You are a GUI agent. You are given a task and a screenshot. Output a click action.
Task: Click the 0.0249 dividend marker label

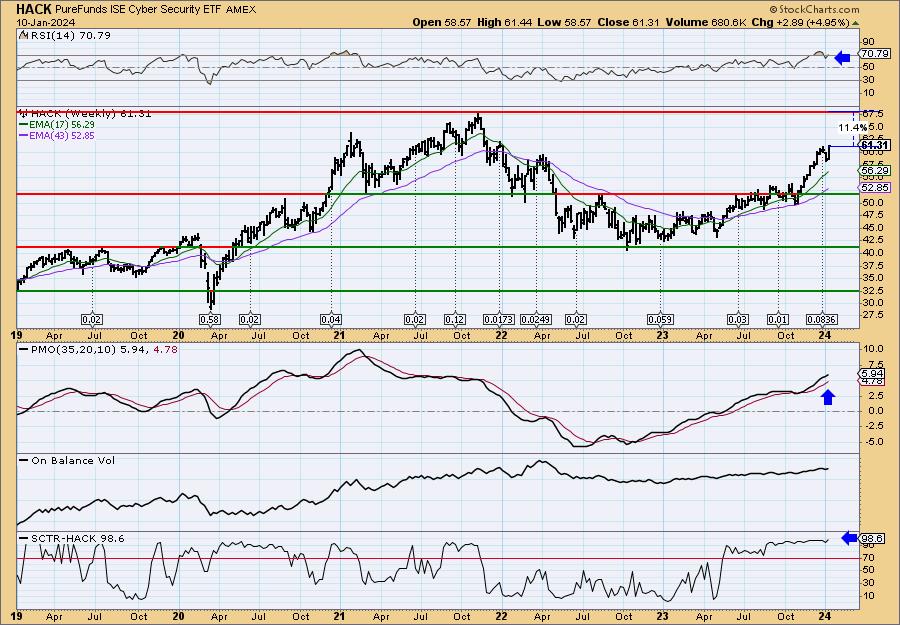point(536,319)
